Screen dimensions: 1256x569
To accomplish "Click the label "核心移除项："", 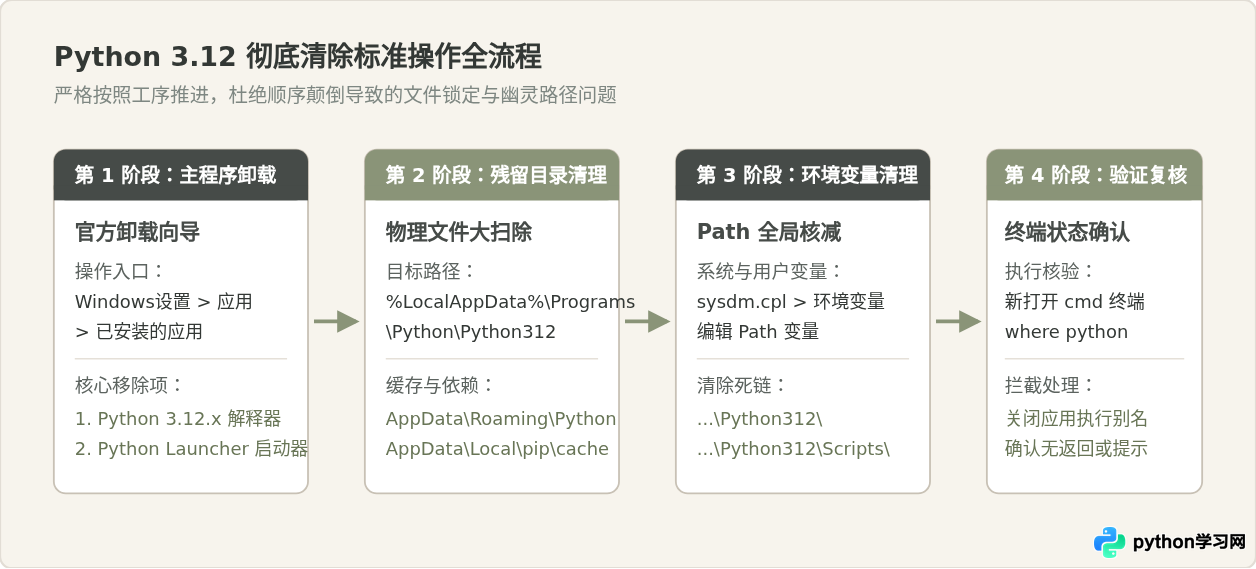I will tap(130, 385).
